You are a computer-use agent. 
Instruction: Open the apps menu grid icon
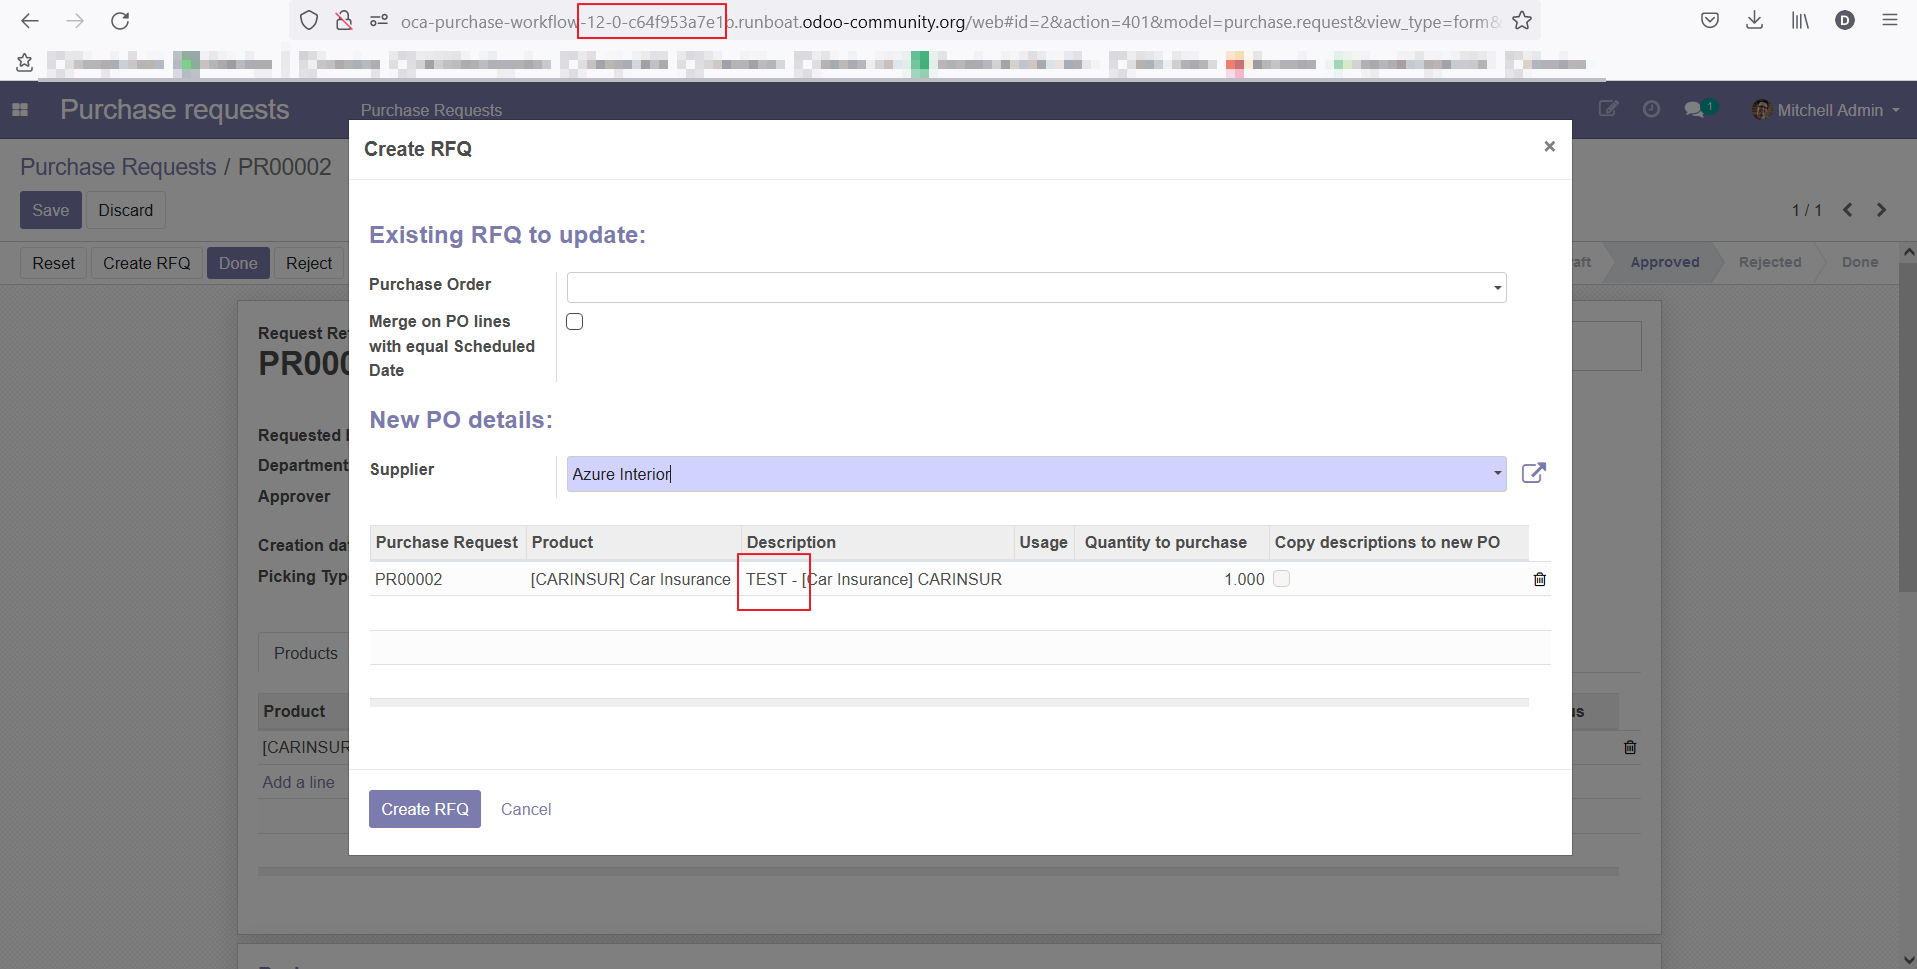coord(20,110)
